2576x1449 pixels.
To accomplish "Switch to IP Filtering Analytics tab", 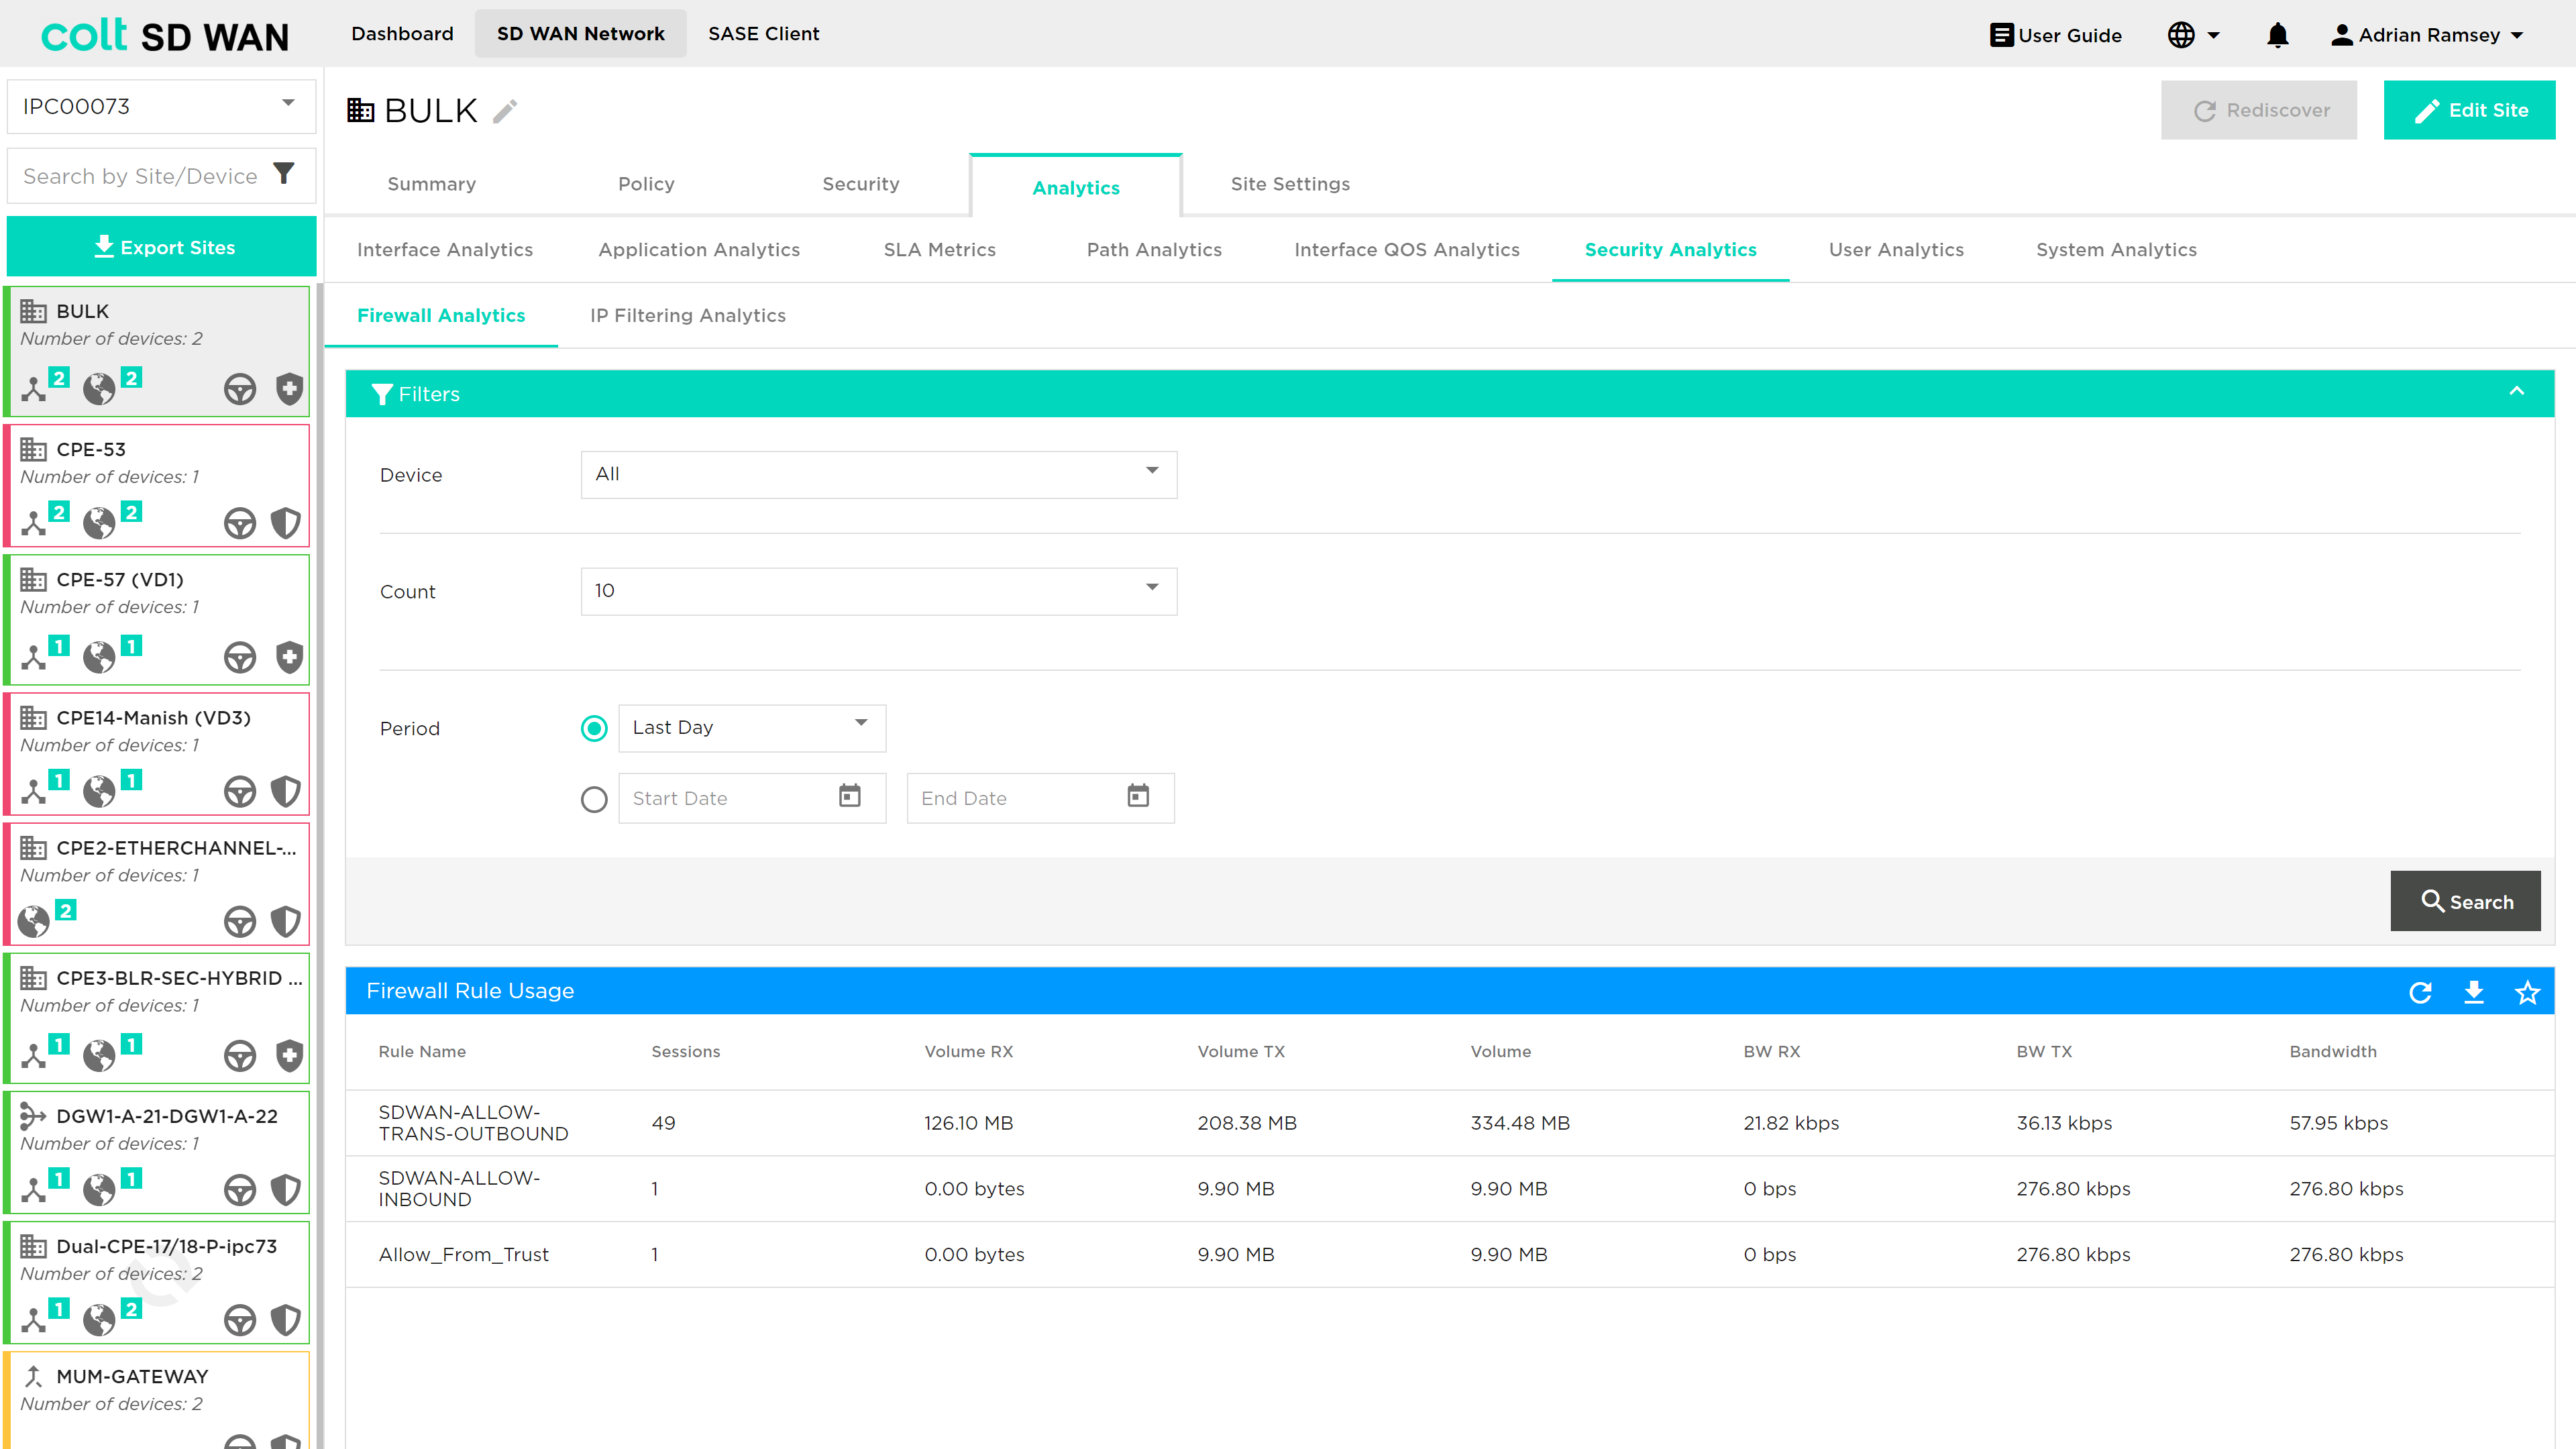I will point(688,316).
